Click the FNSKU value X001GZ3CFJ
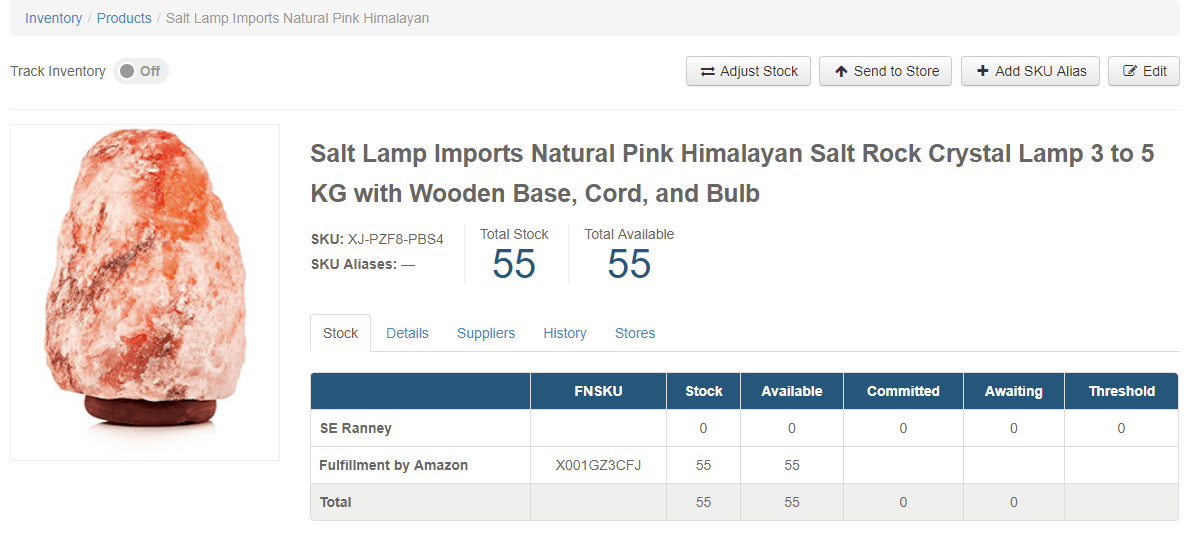 [x=598, y=465]
